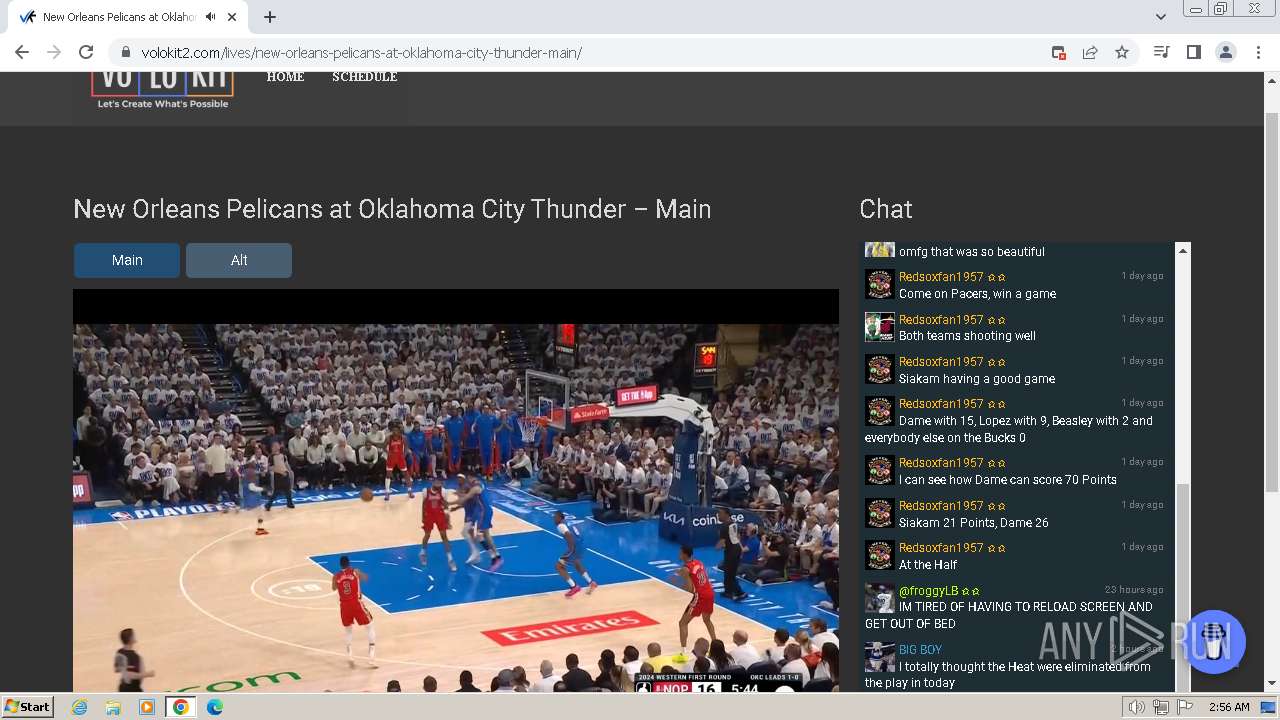Click Redsoxfan1957 above 'Siakam having a good game'

click(941, 362)
